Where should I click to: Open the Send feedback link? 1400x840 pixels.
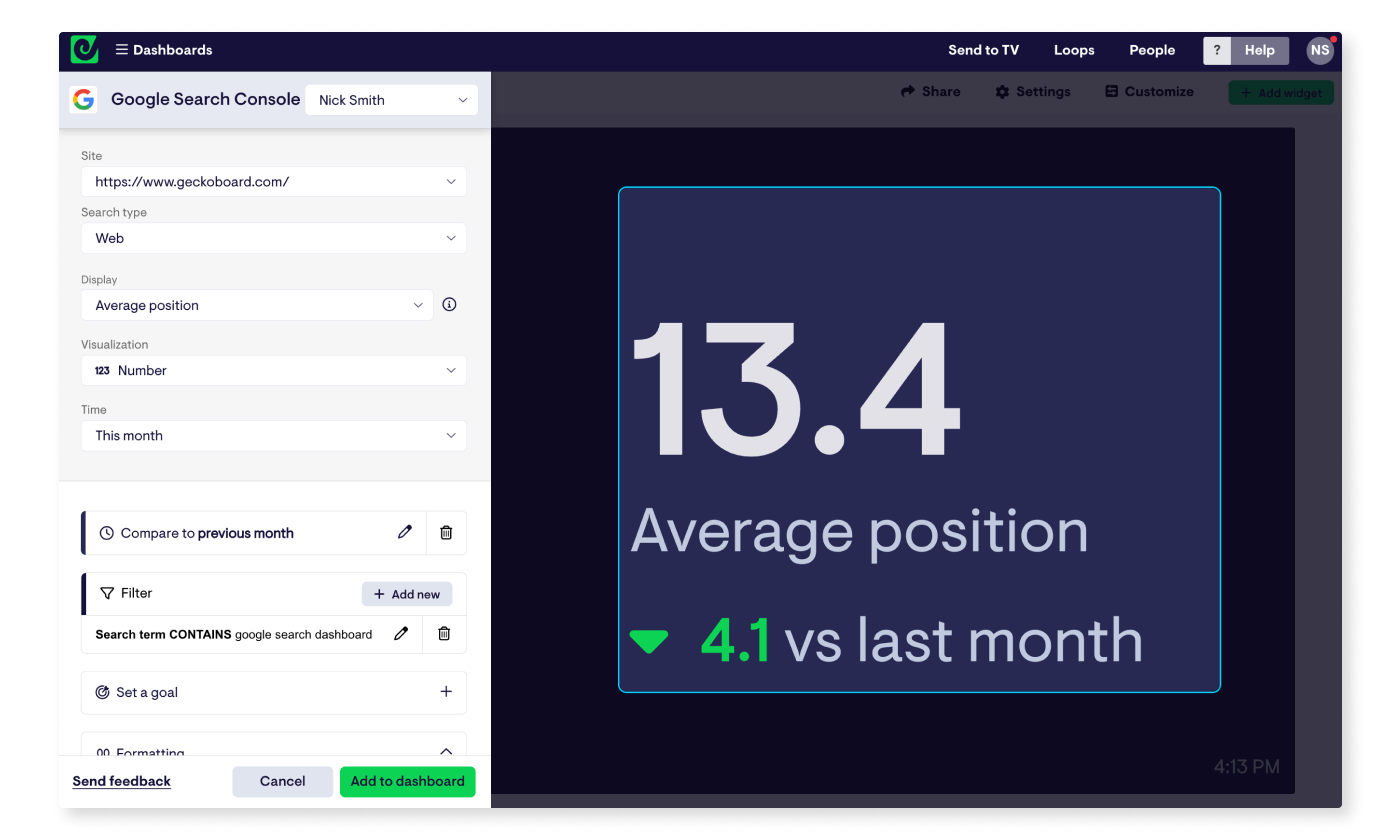click(x=121, y=781)
